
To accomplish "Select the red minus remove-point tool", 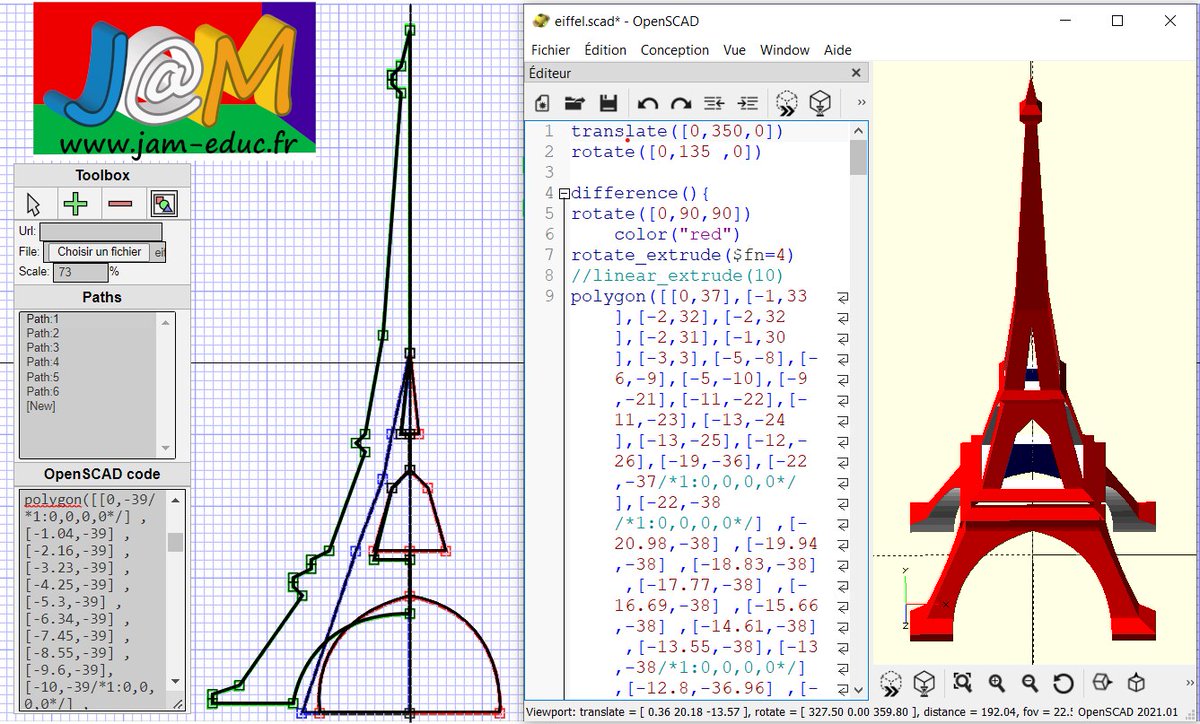I will click(x=120, y=205).
